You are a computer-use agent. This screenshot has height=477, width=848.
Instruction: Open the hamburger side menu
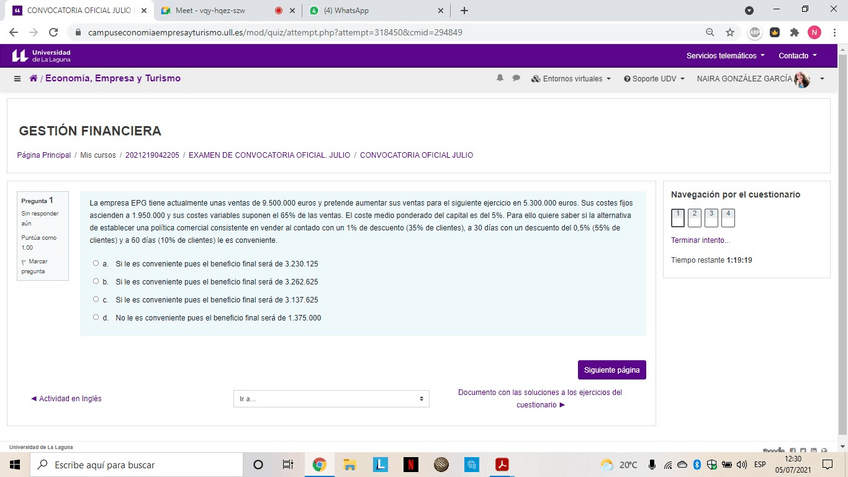pyautogui.click(x=17, y=78)
